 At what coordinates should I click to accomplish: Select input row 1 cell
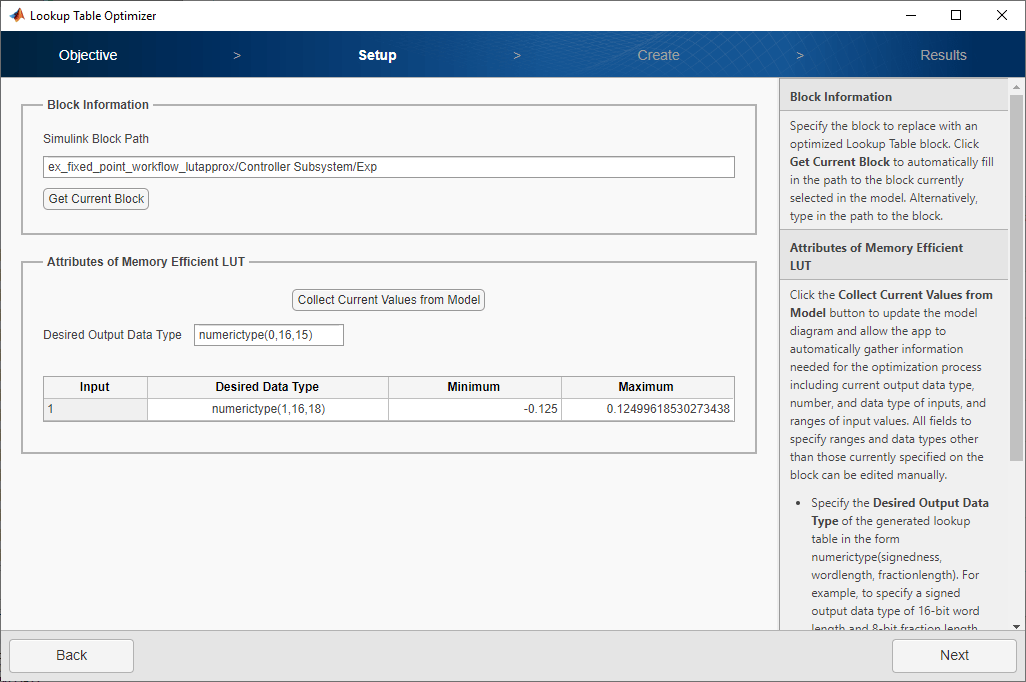pyautogui.click(x=95, y=409)
